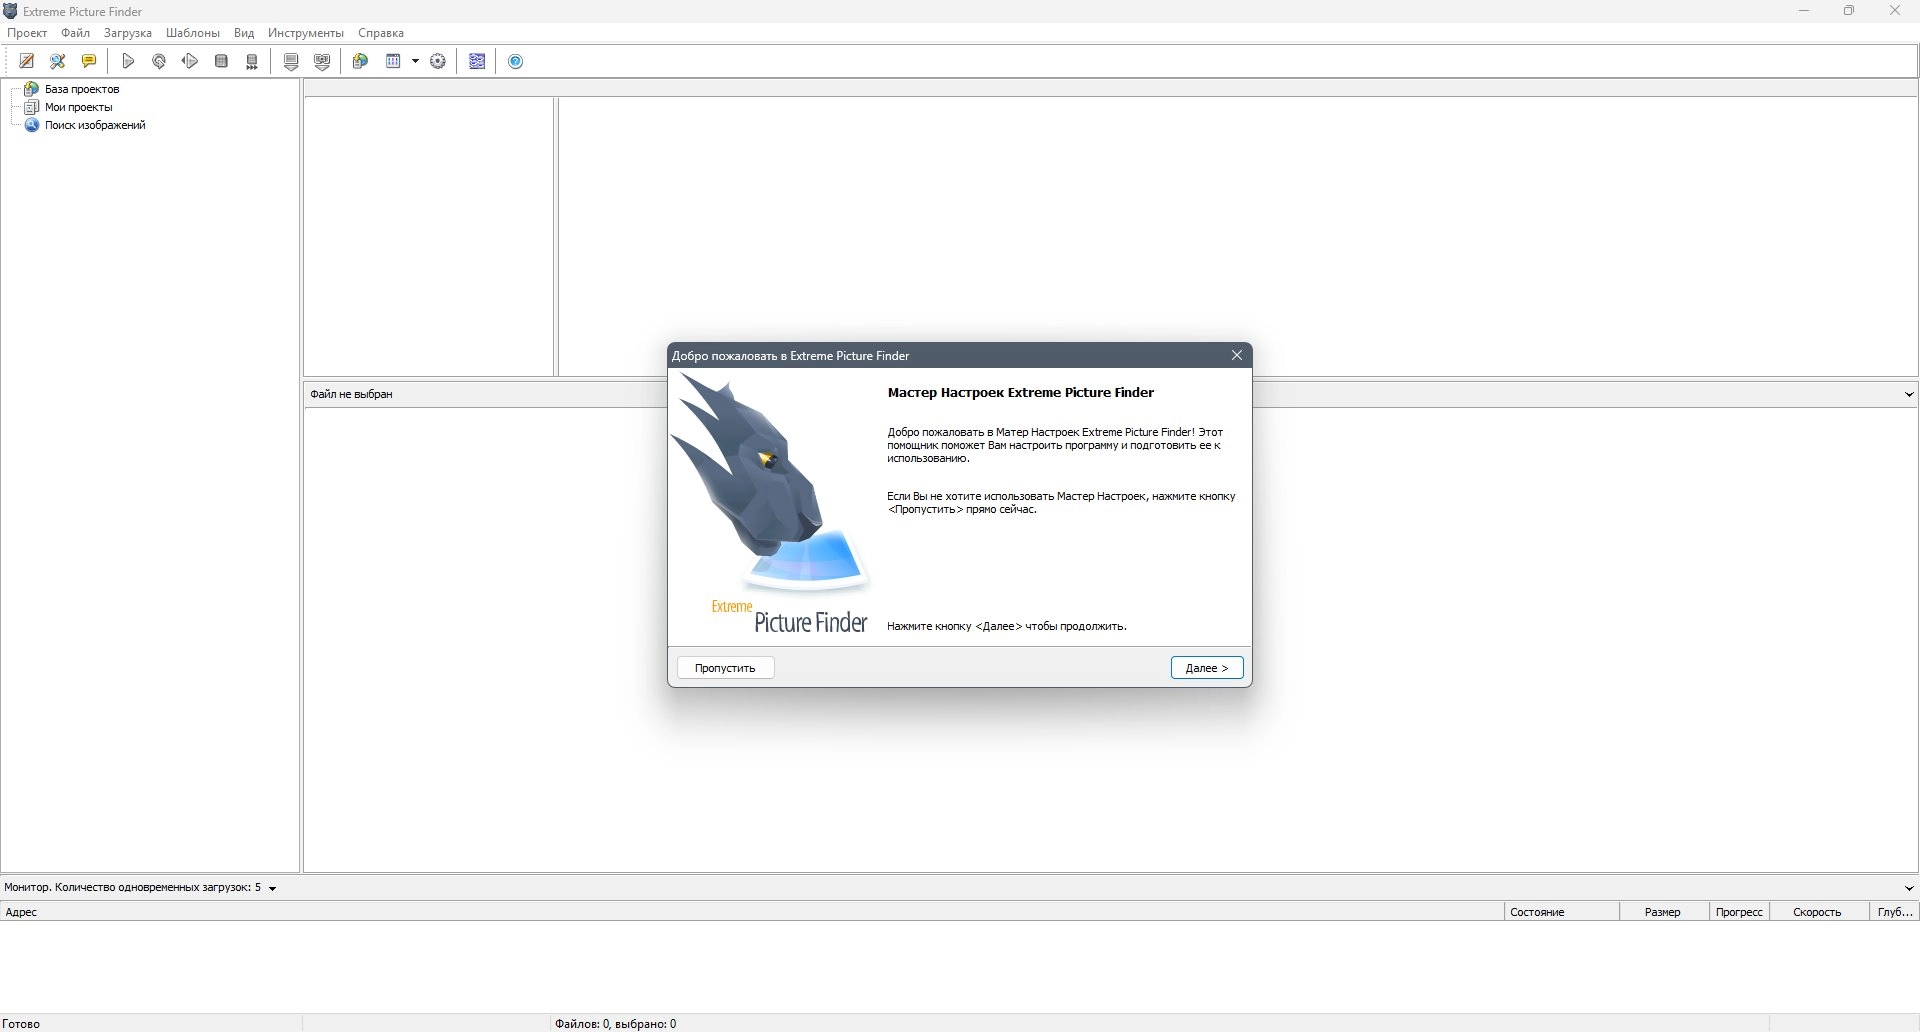Viewport: 1920px width, 1032px height.
Task: Click the Скорость column header
Action: (x=1819, y=912)
